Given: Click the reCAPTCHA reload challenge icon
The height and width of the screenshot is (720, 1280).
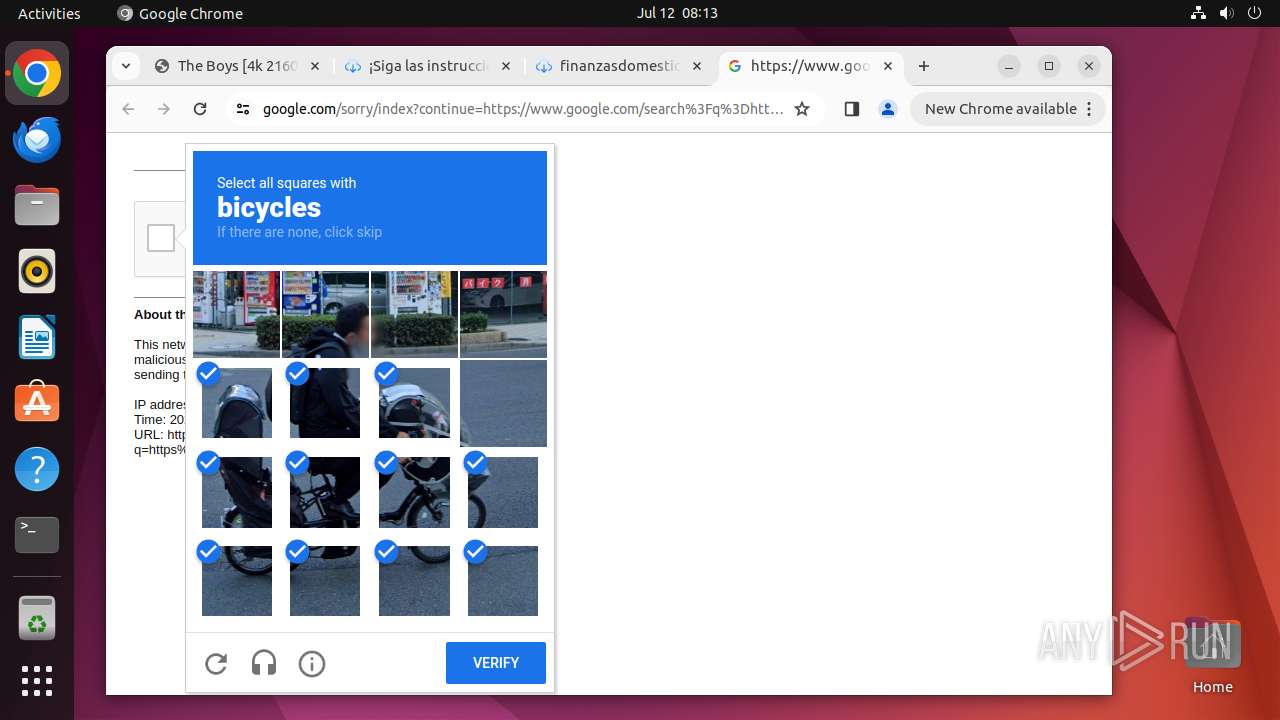Looking at the screenshot, I should (216, 663).
